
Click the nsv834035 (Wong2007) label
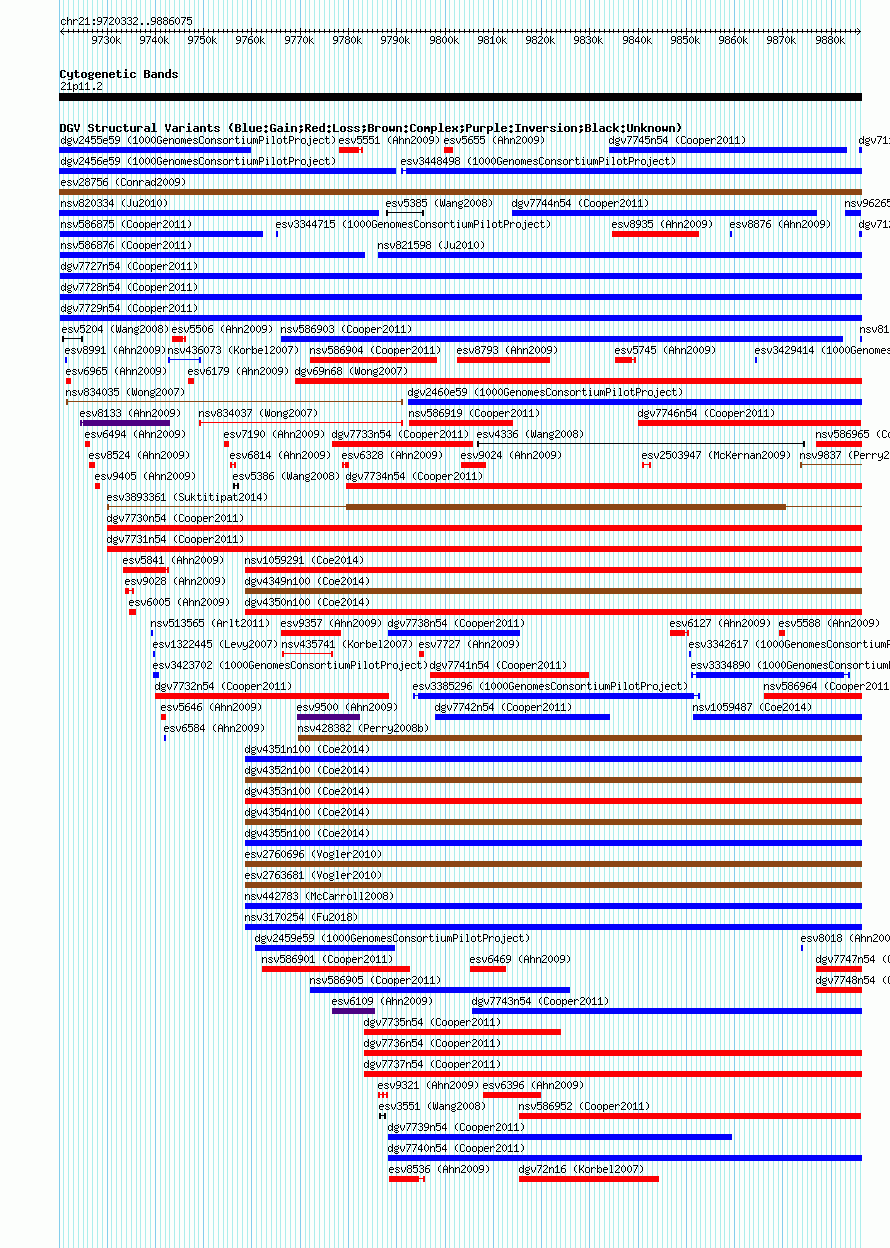point(126,392)
